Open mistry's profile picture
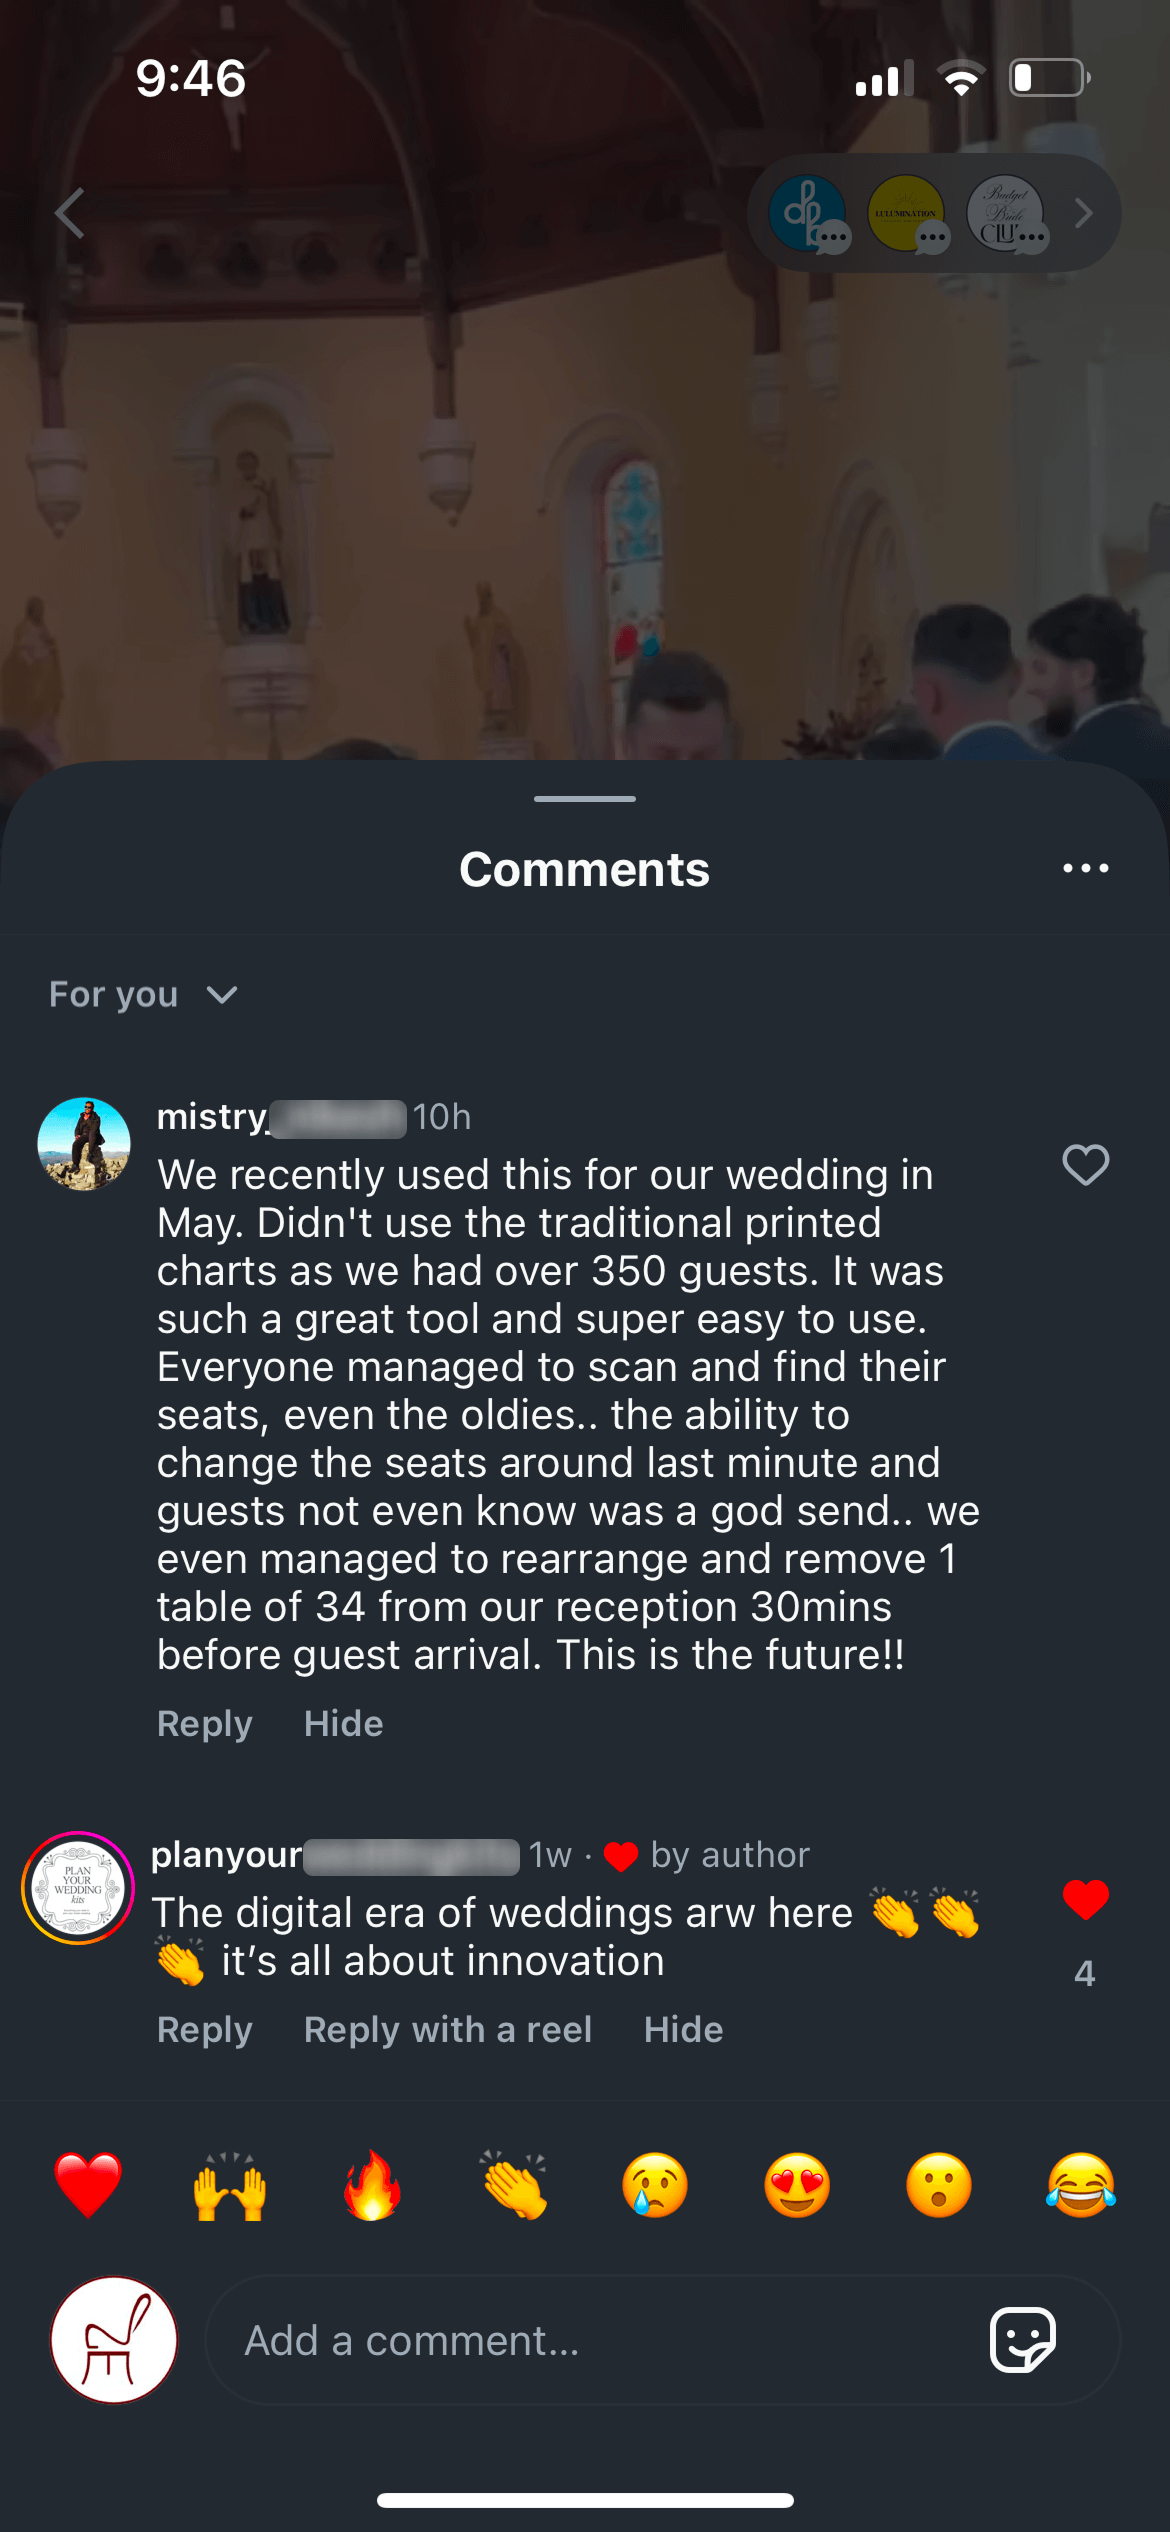The height and width of the screenshot is (2532, 1170). pyautogui.click(x=84, y=1144)
